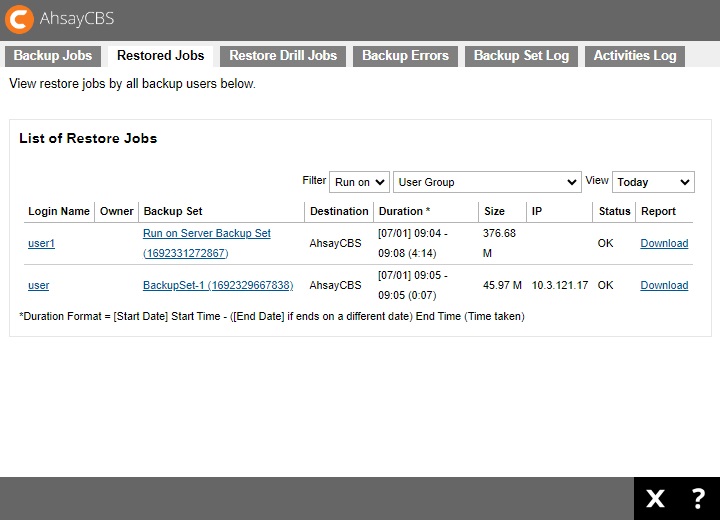
Task: Click the Login Name column header
Action: (x=59, y=211)
